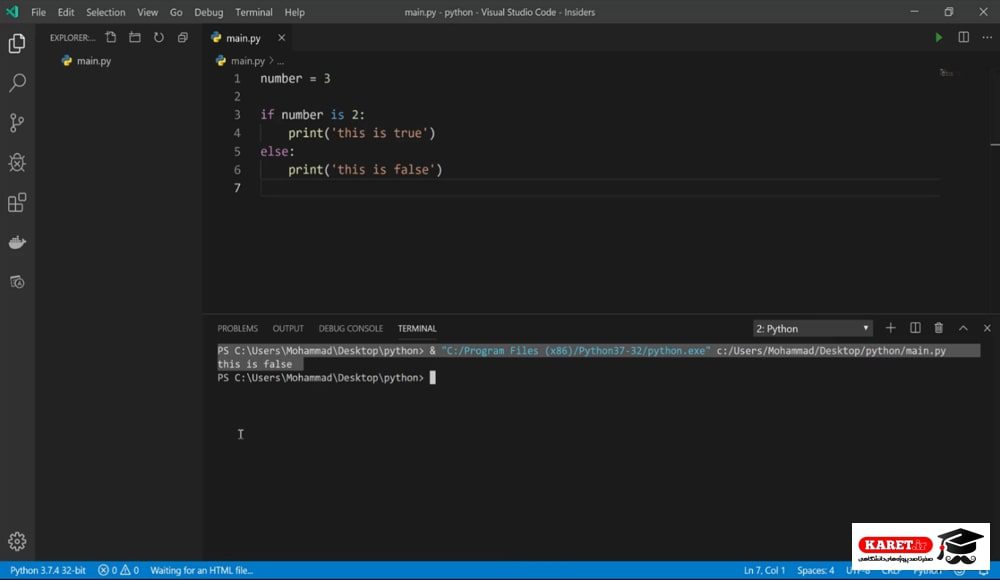Open the editor More Actions ellipsis
The width and height of the screenshot is (1000, 580).
[x=987, y=38]
